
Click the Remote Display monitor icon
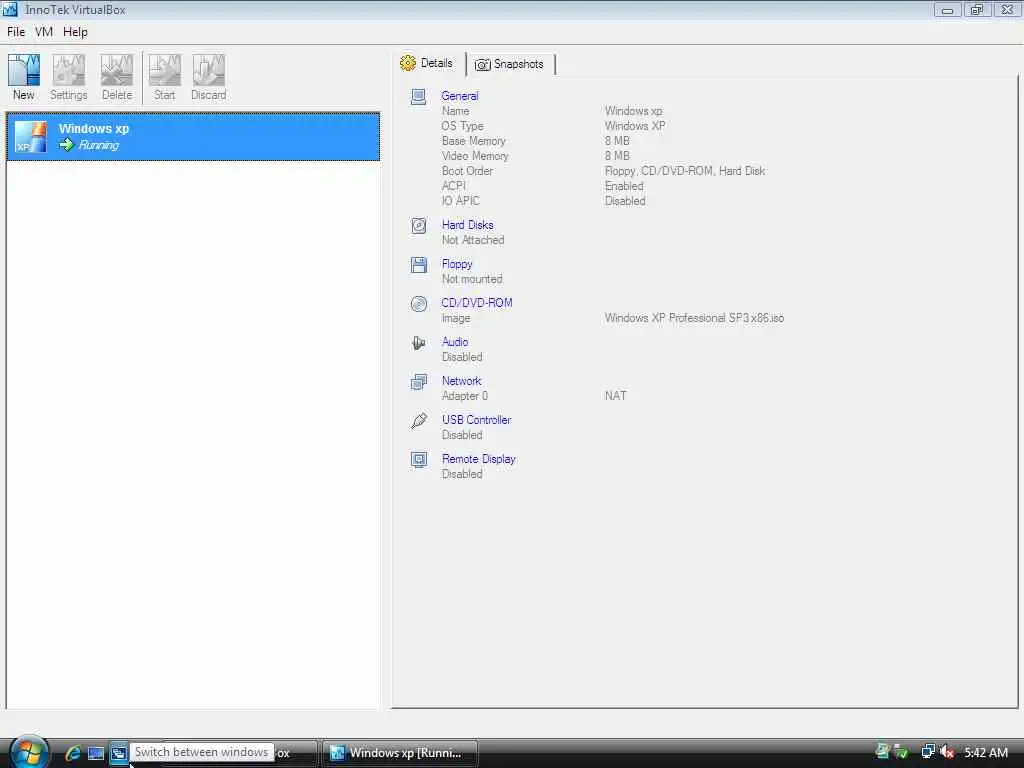419,460
